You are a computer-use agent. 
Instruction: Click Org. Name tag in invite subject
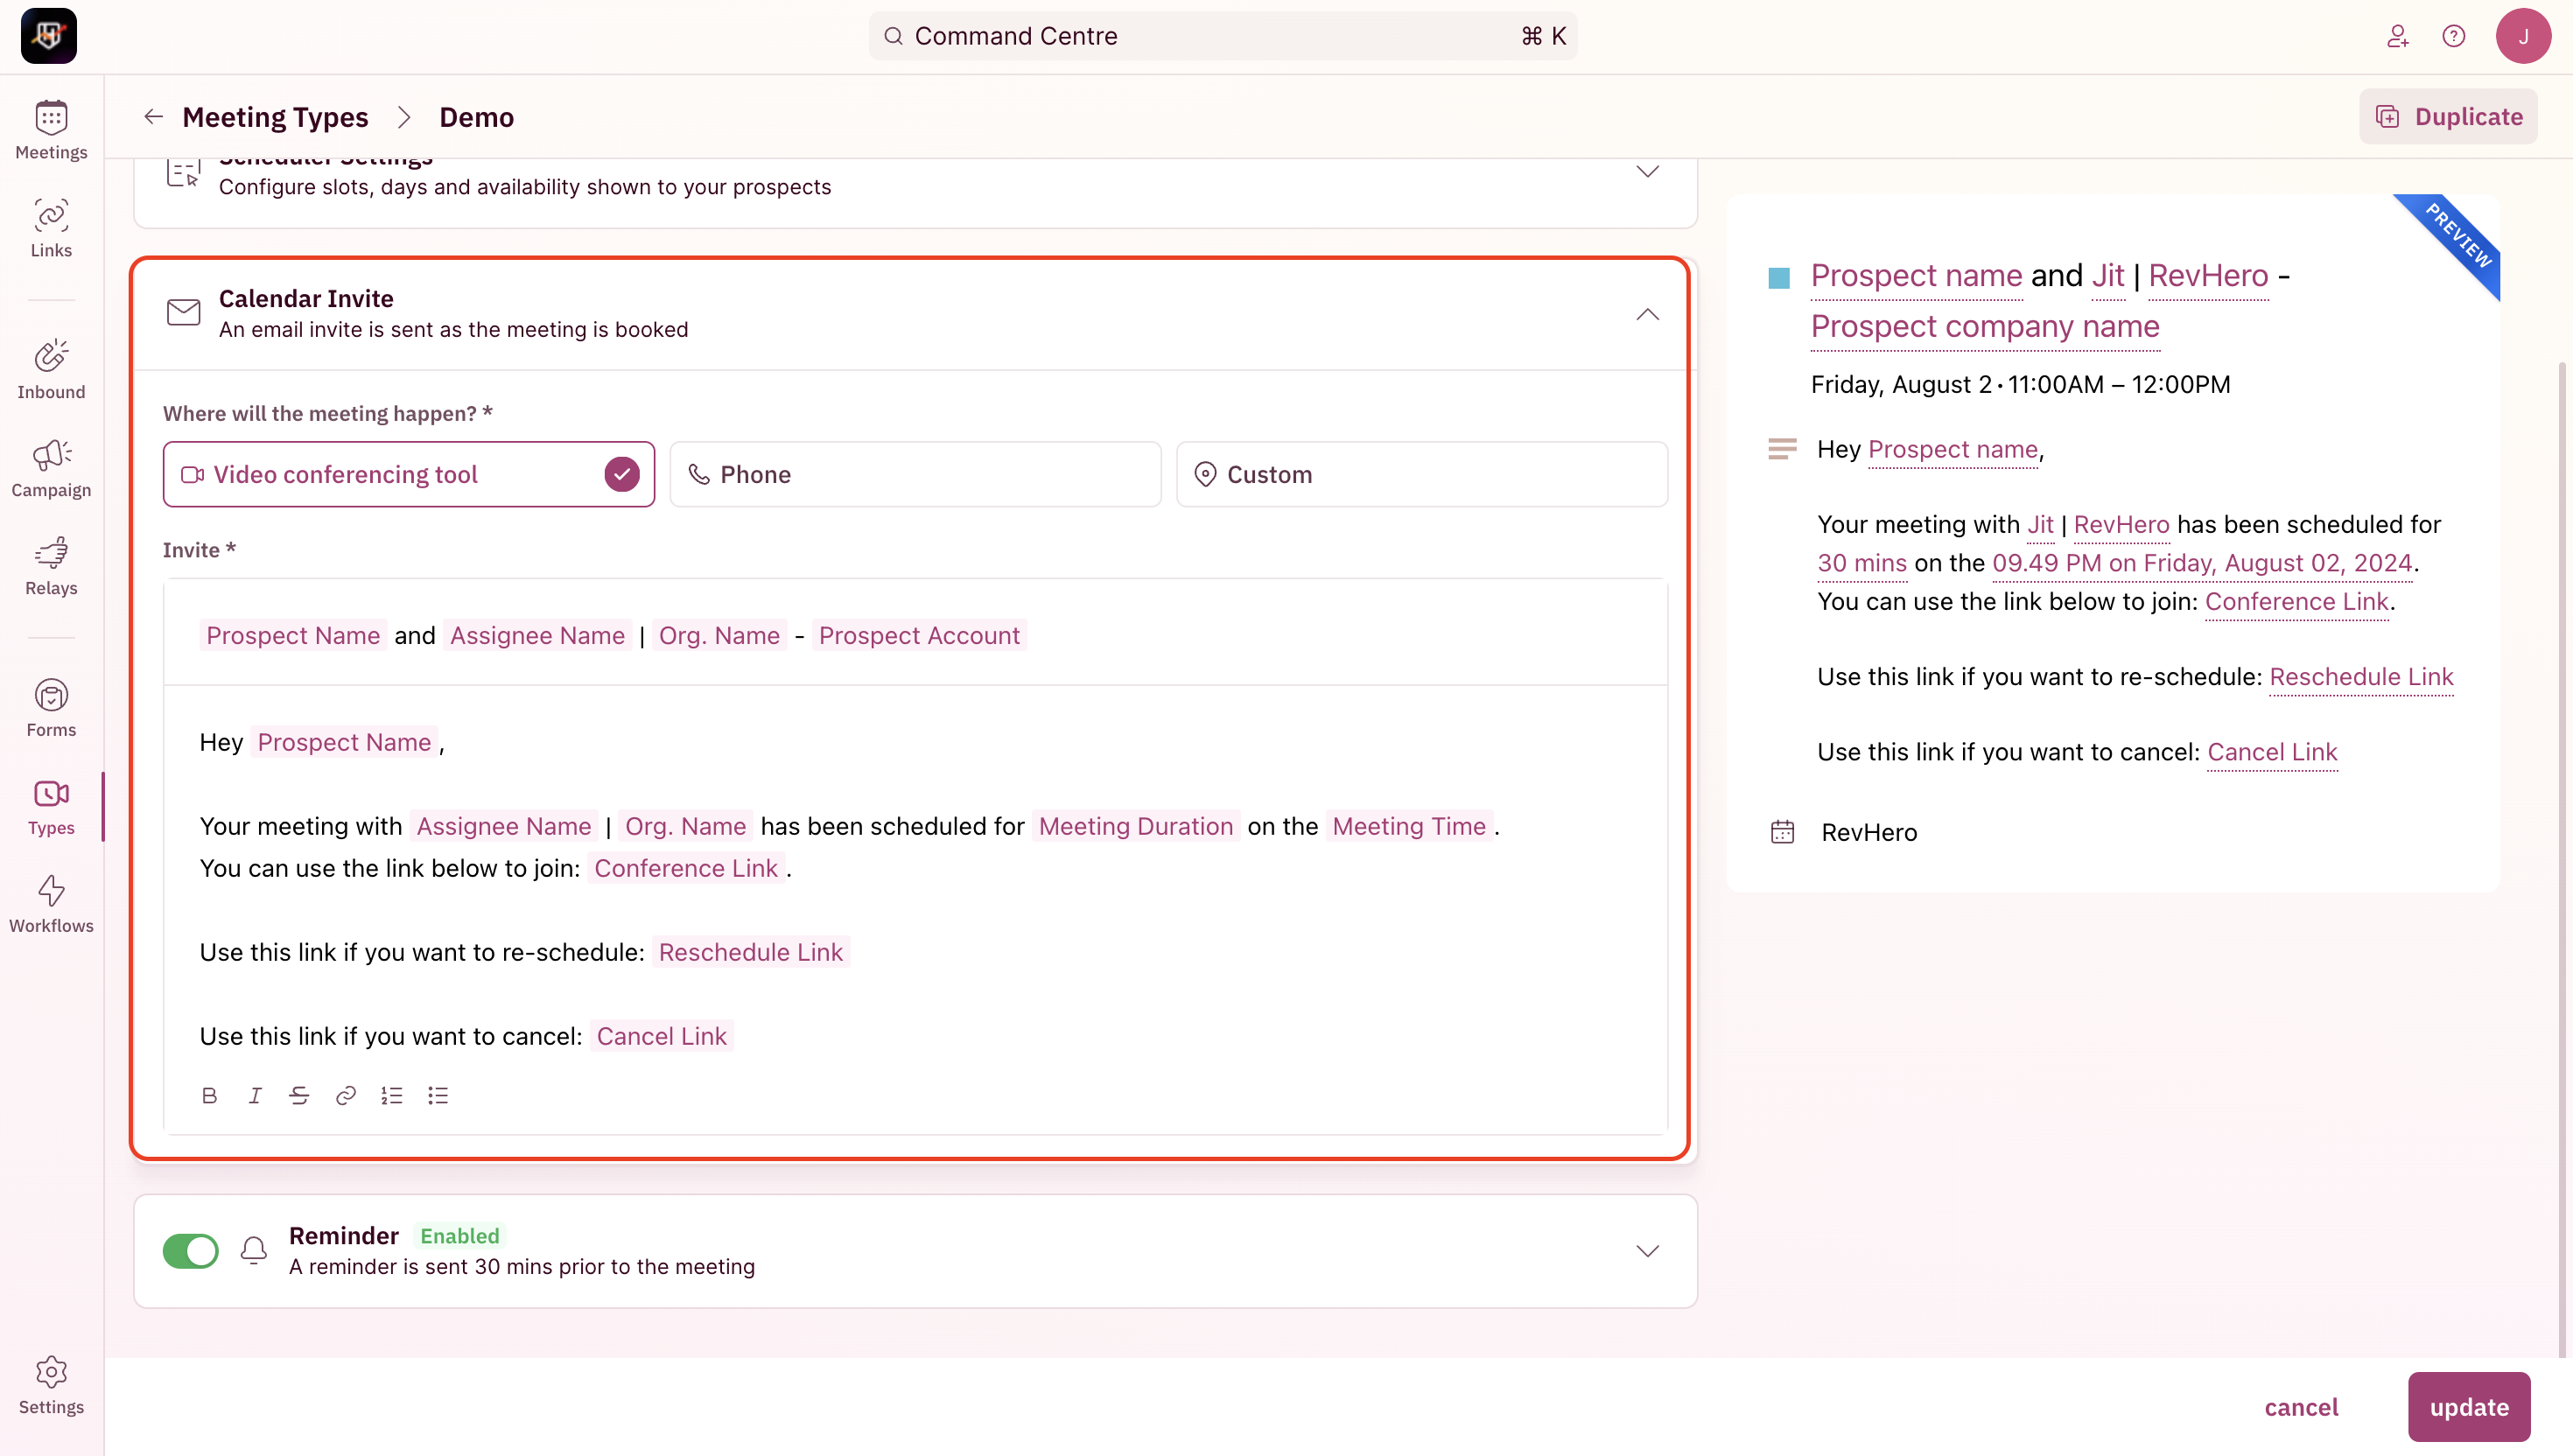[719, 635]
